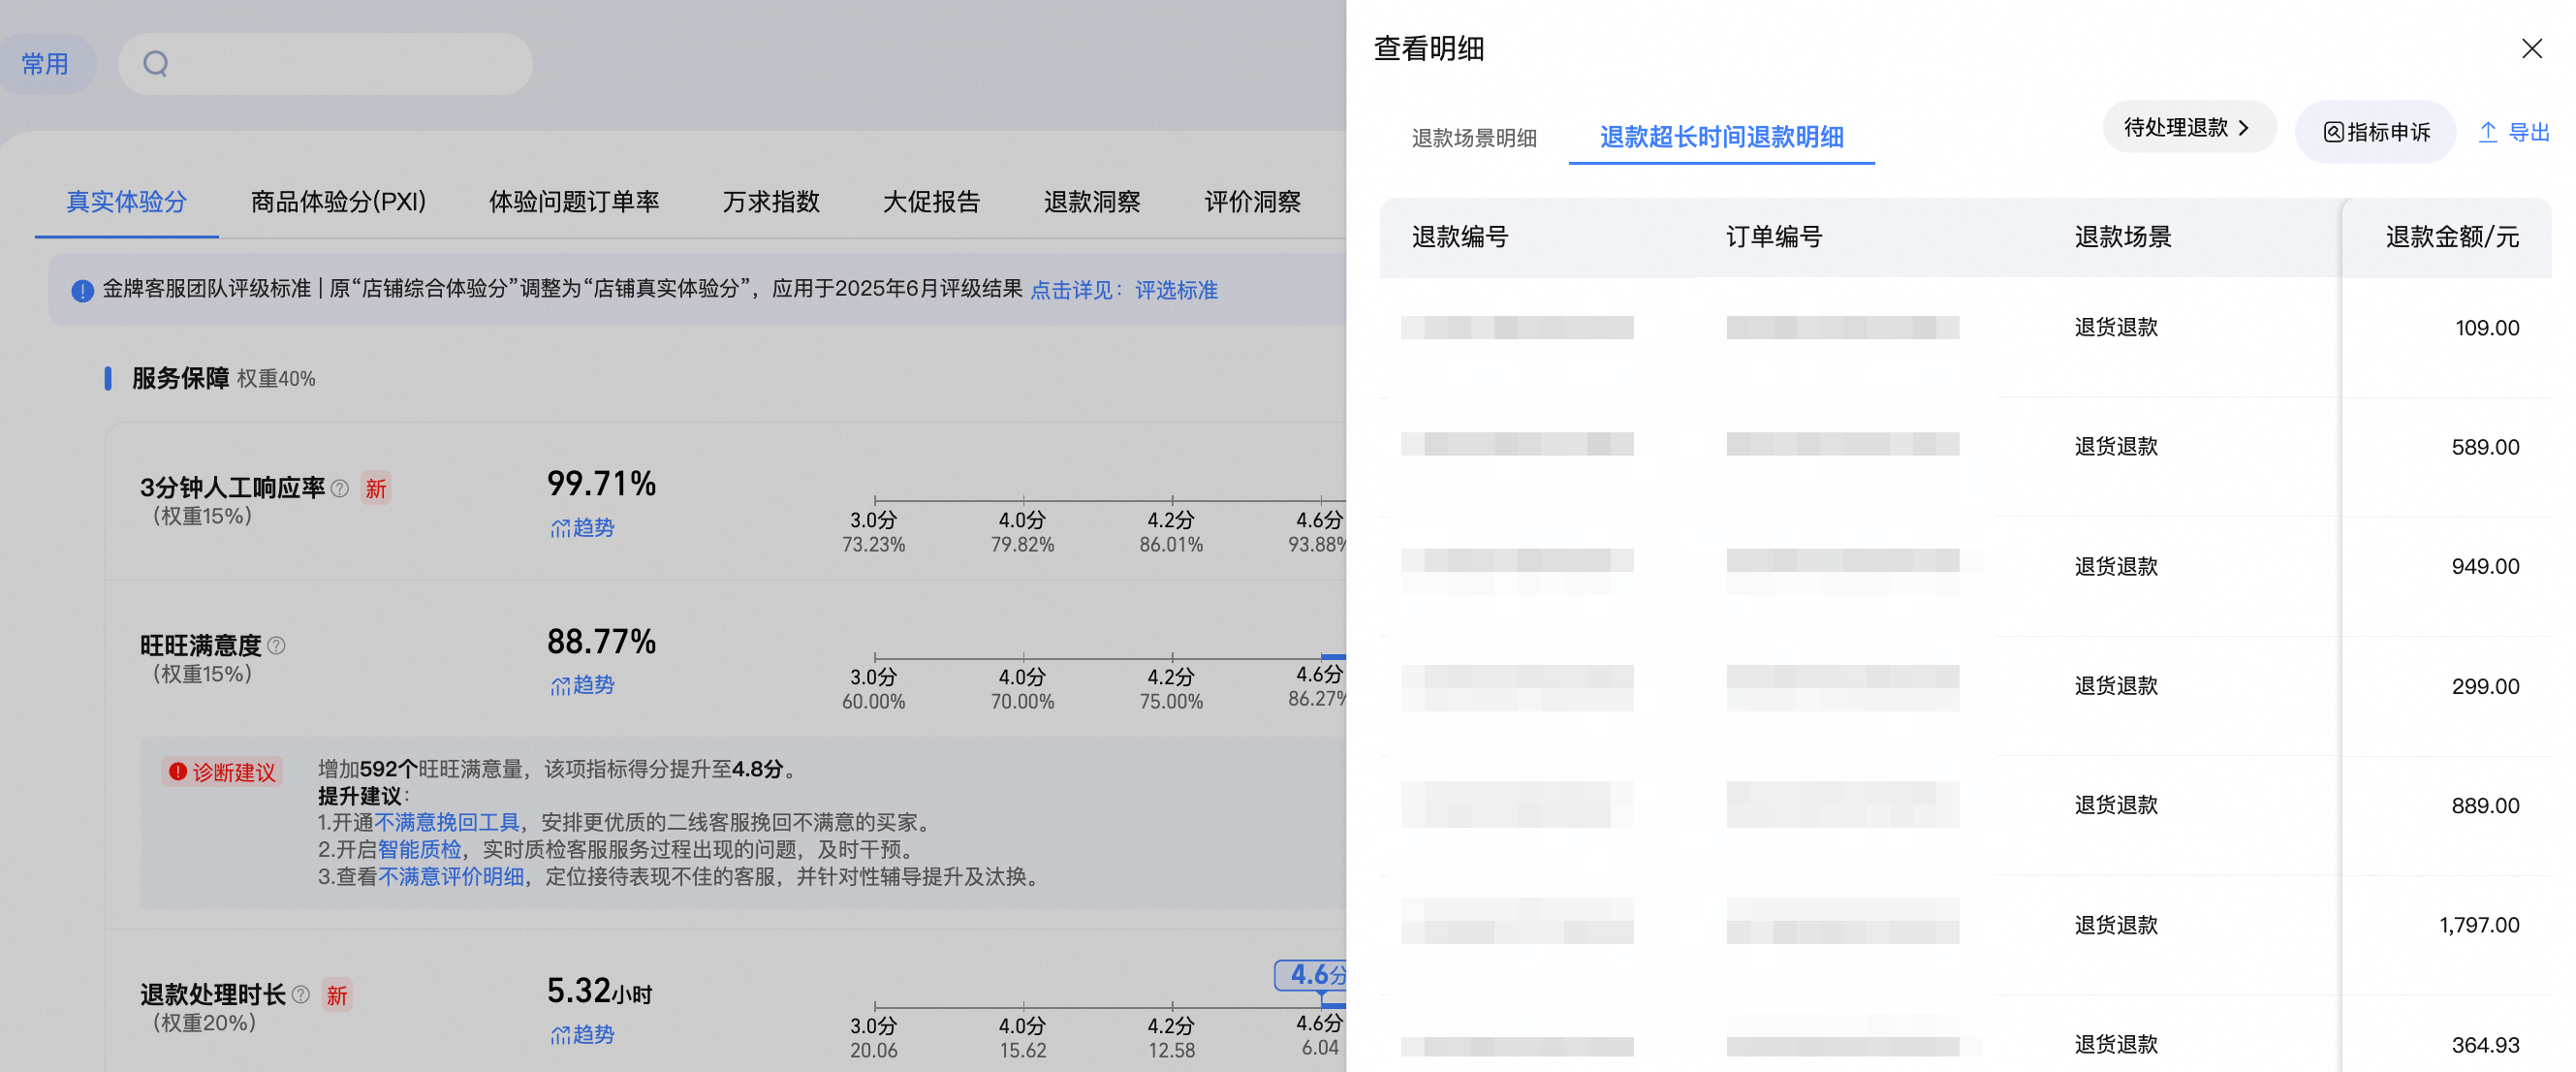
Task: Click the 1,797.00 refund amount cell
Action: coord(2479,925)
